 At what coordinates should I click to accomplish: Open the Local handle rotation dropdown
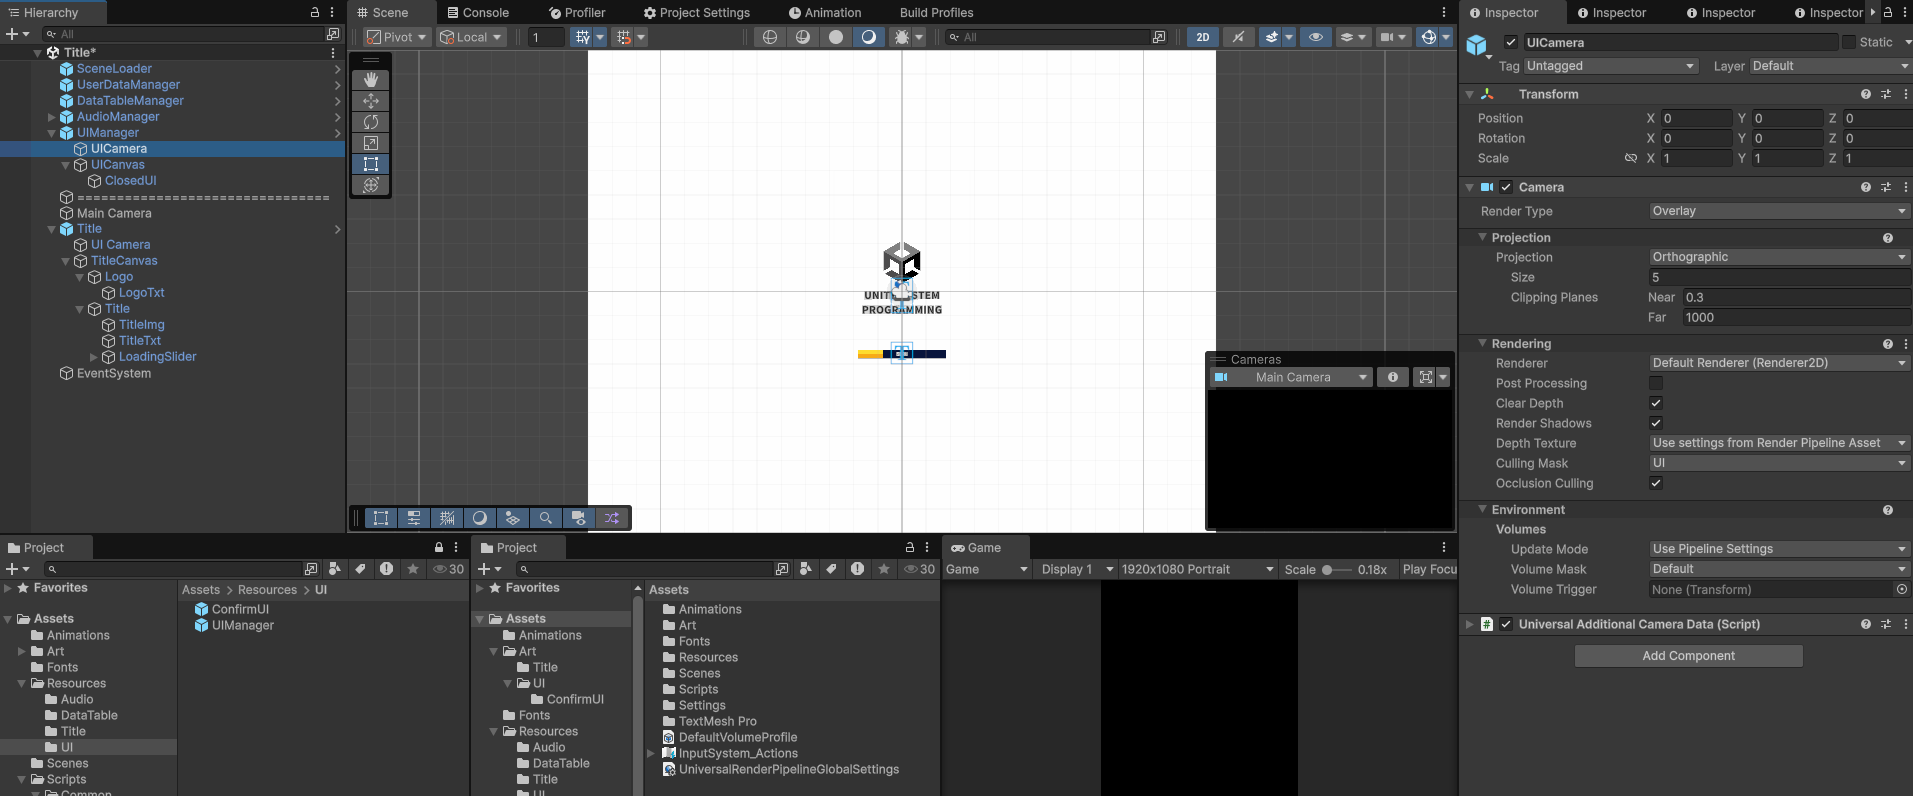point(471,37)
